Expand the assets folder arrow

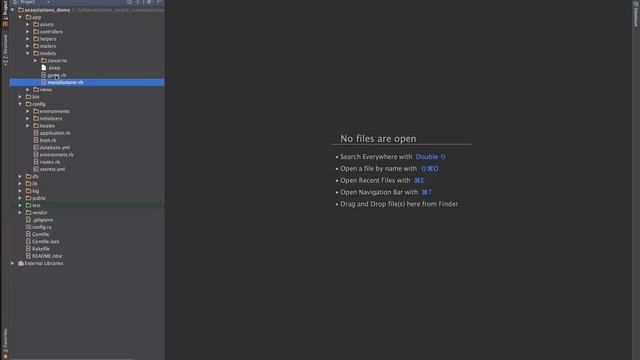28,24
